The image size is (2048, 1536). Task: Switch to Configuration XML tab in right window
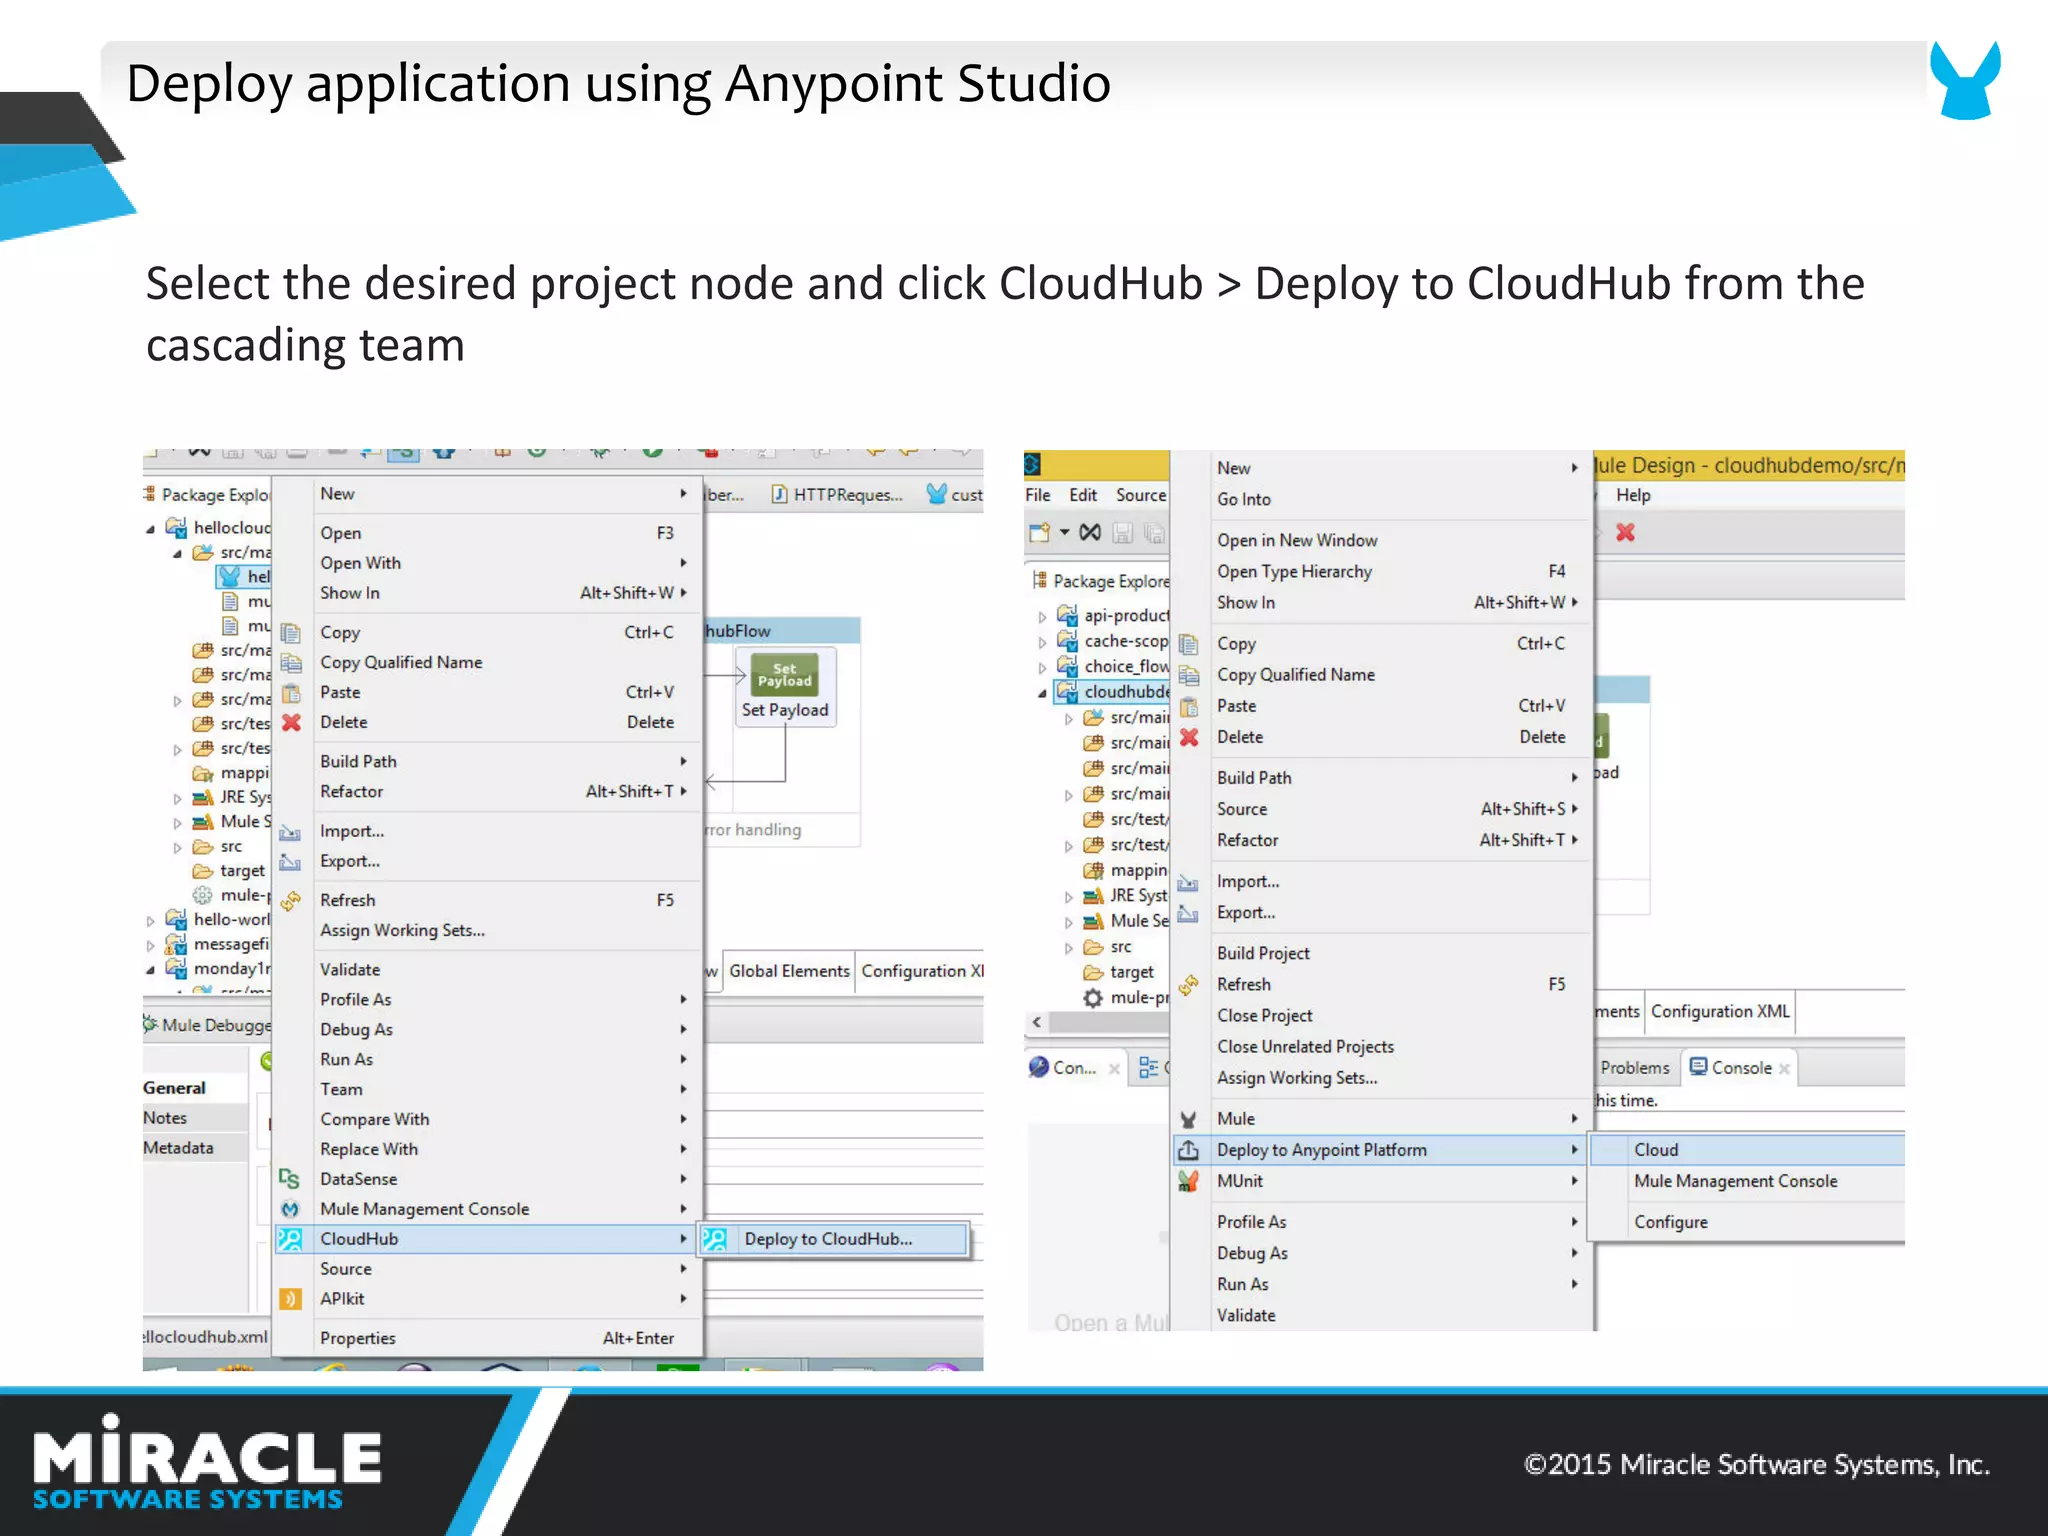1720,1011
